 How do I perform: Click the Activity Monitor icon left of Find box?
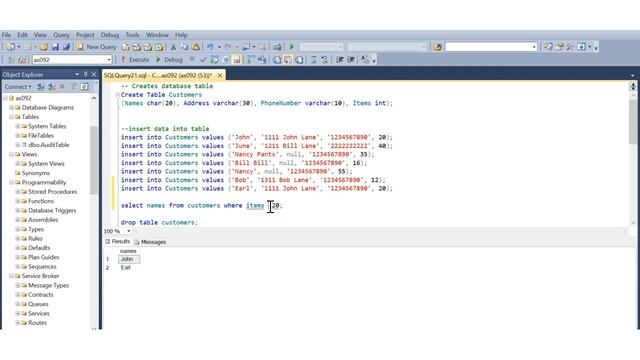click(438, 47)
